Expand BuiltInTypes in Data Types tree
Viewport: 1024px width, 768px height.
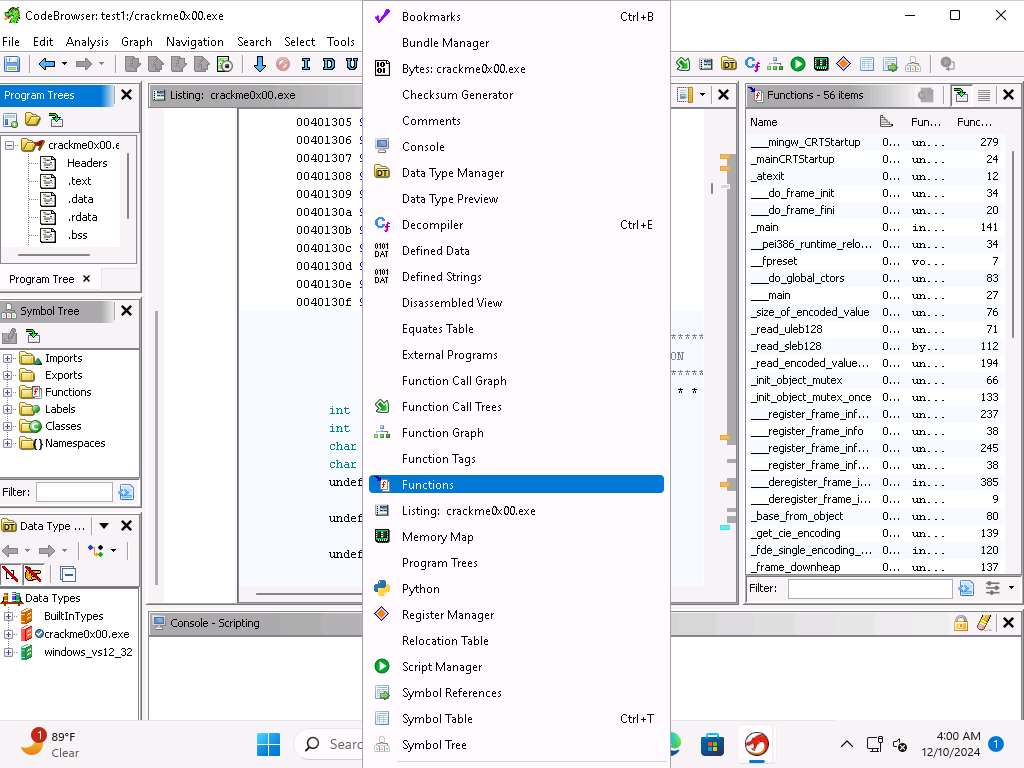pyautogui.click(x=8, y=616)
